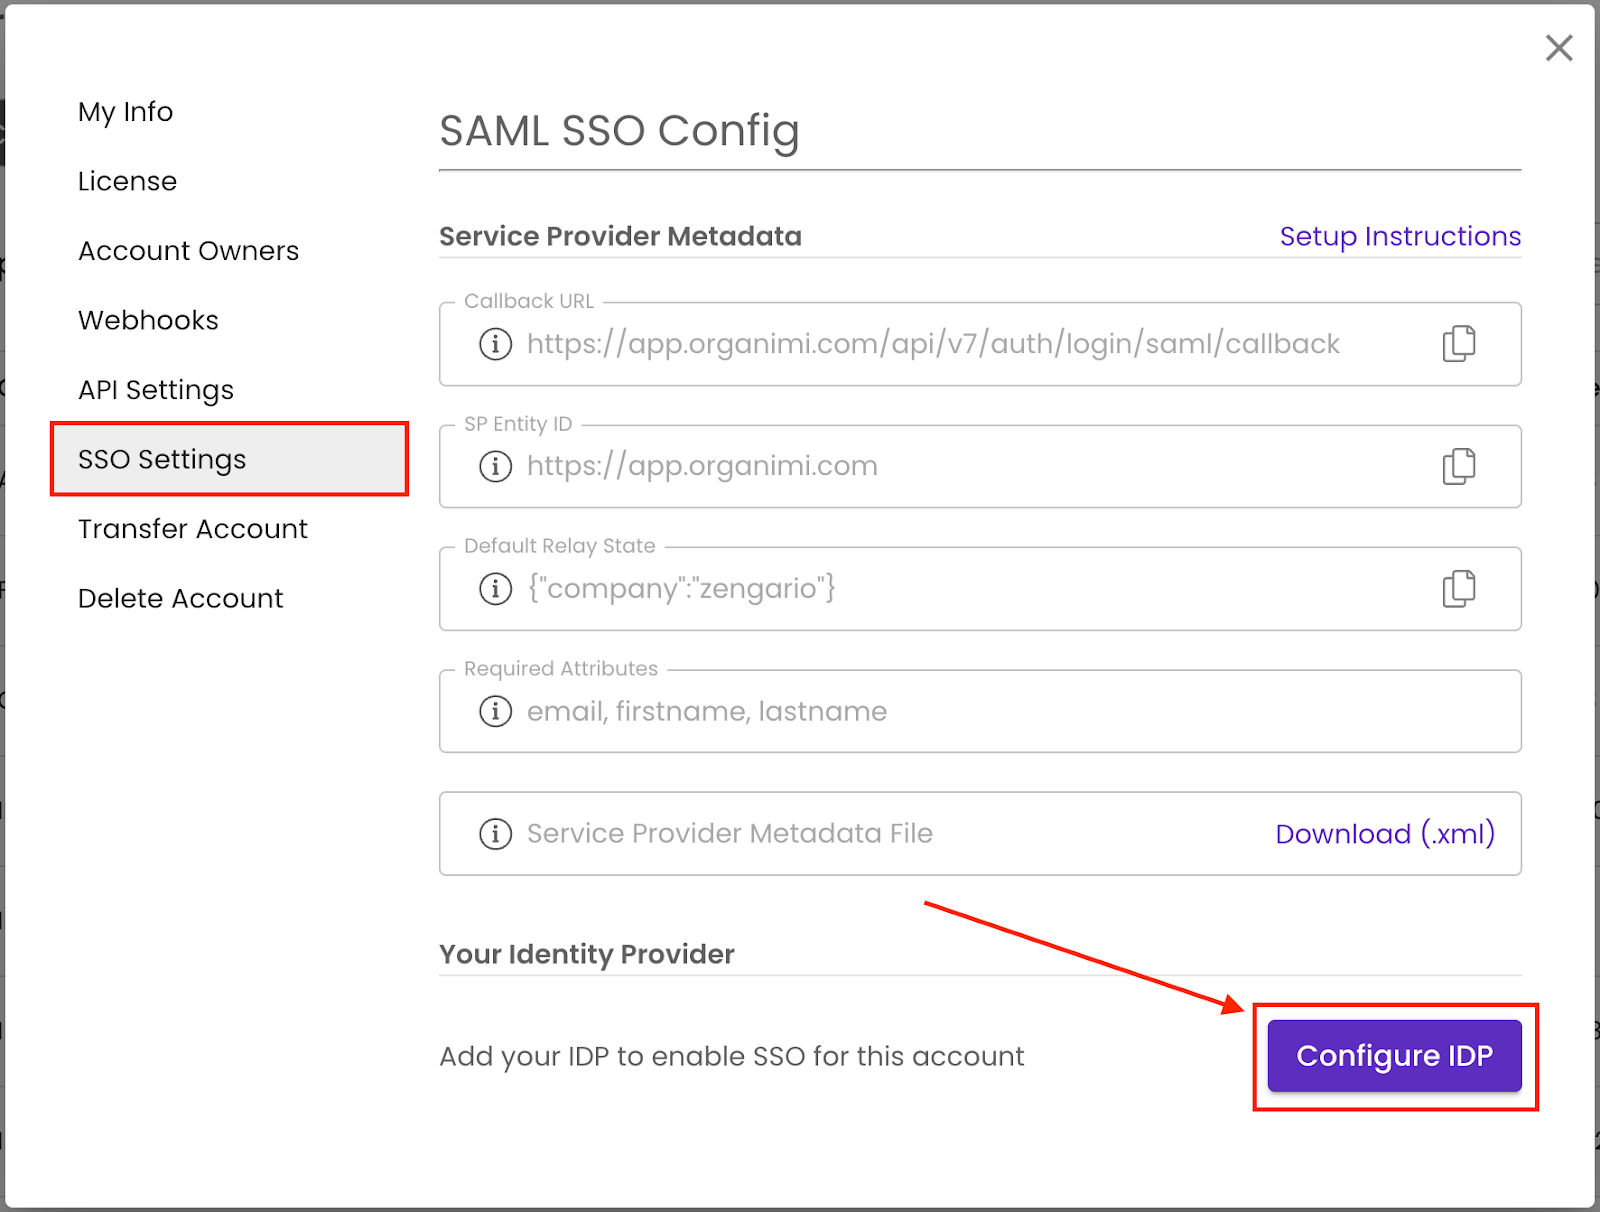The width and height of the screenshot is (1600, 1212).
Task: Select the Delete Account option
Action: click(x=180, y=598)
